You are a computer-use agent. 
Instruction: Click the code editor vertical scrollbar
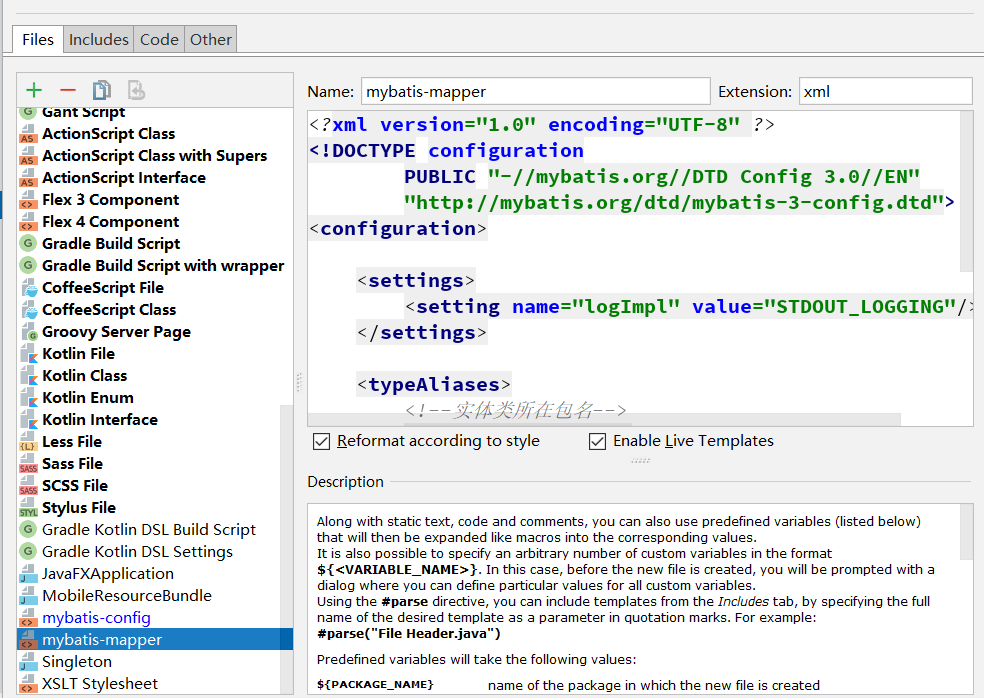(966, 191)
